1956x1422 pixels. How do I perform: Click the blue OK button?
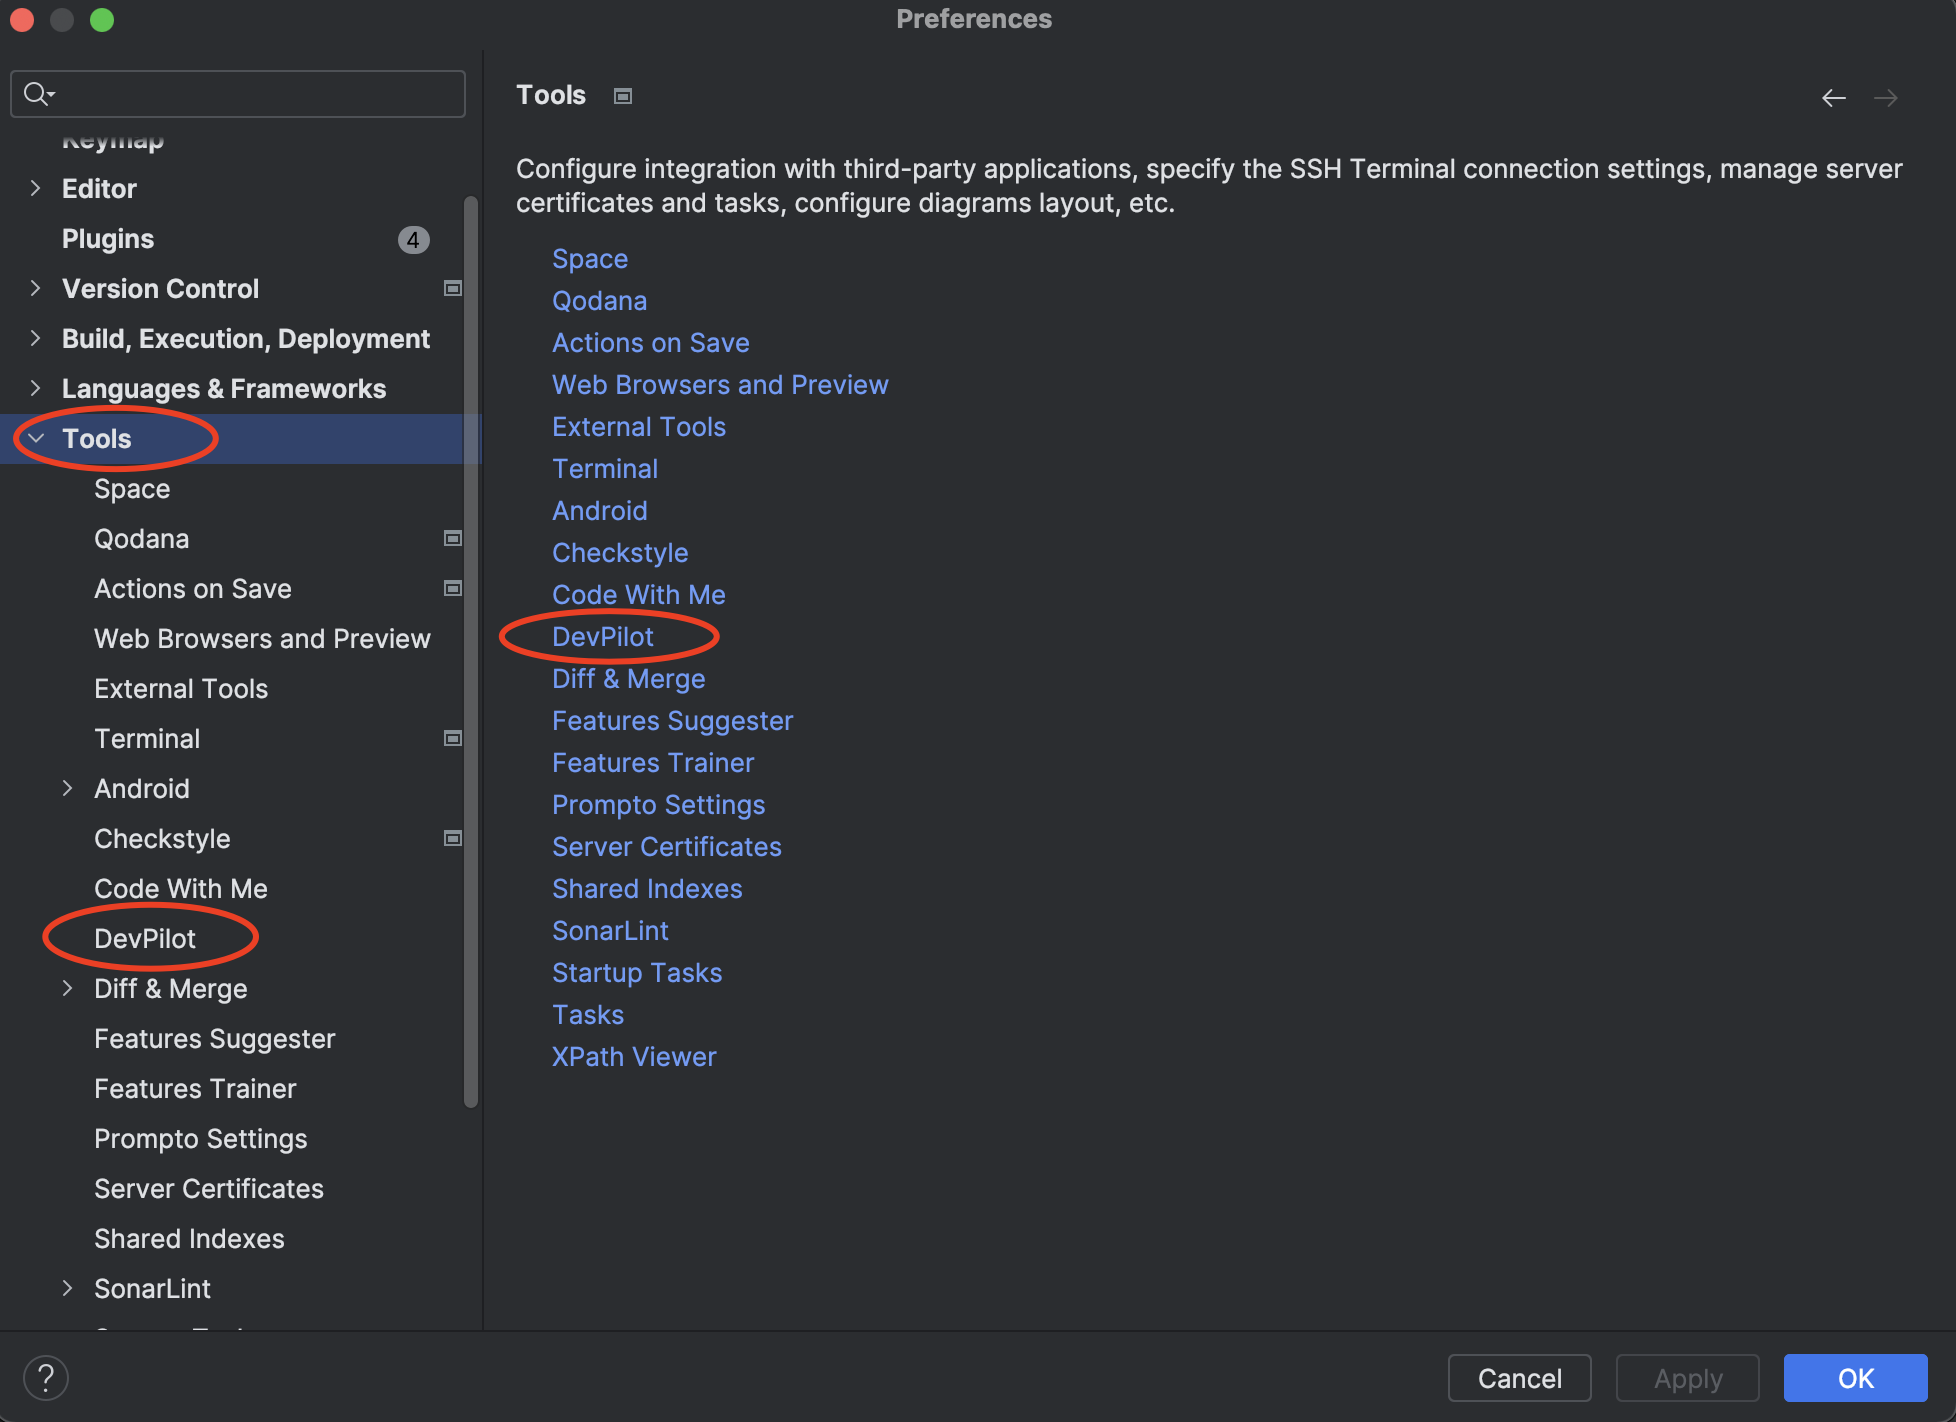coord(1854,1378)
